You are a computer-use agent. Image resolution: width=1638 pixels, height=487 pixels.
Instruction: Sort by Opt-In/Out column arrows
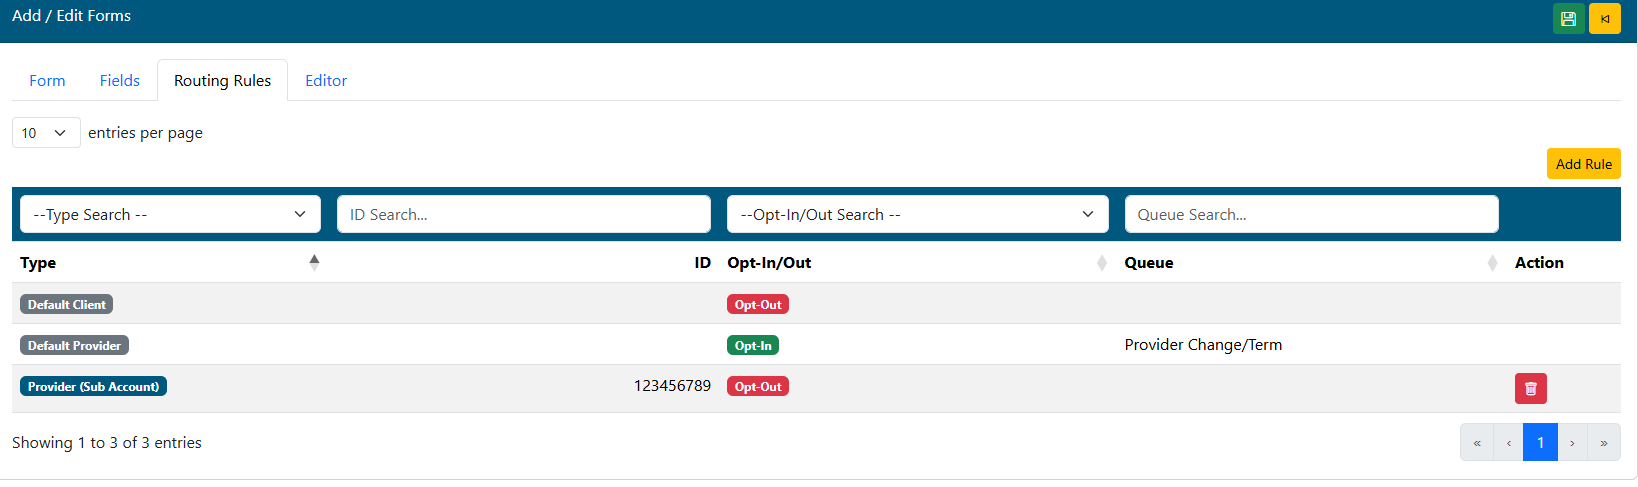(x=1101, y=263)
